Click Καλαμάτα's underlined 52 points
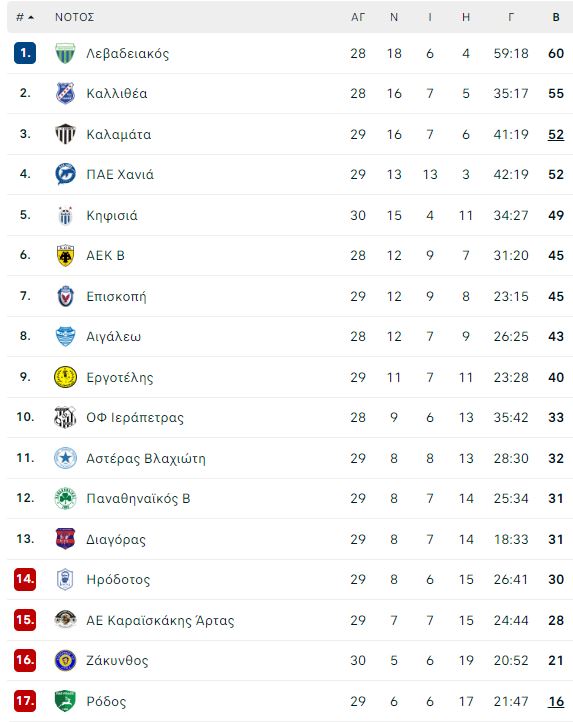 pos(556,134)
